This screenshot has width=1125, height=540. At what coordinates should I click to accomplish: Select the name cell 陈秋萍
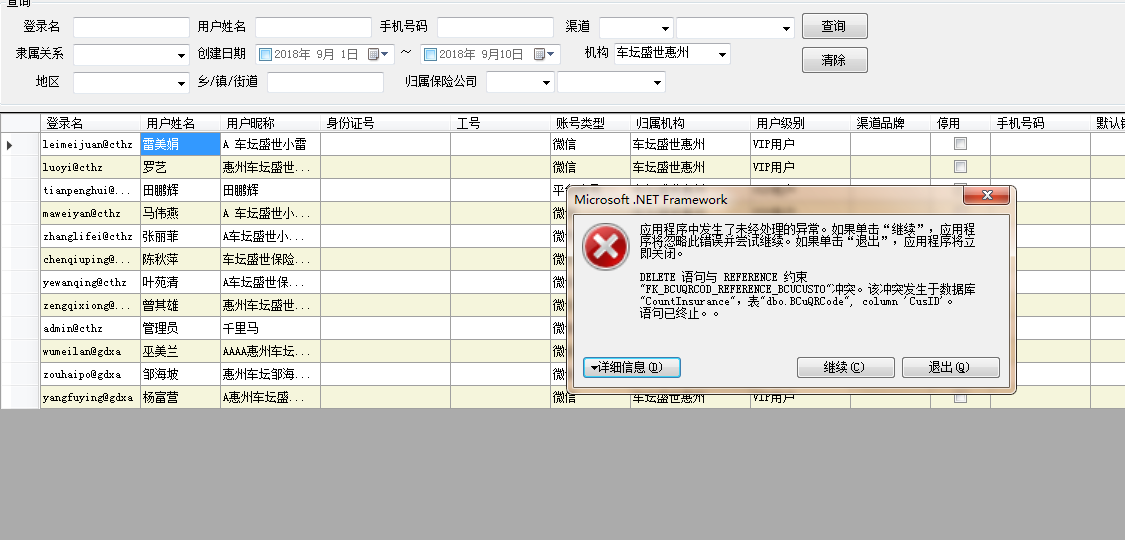click(180, 259)
